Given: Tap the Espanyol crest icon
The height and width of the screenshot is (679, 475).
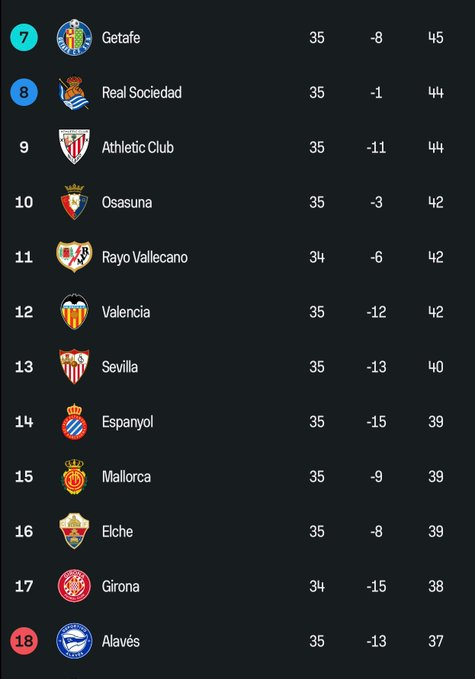Looking at the screenshot, I should click(x=74, y=422).
